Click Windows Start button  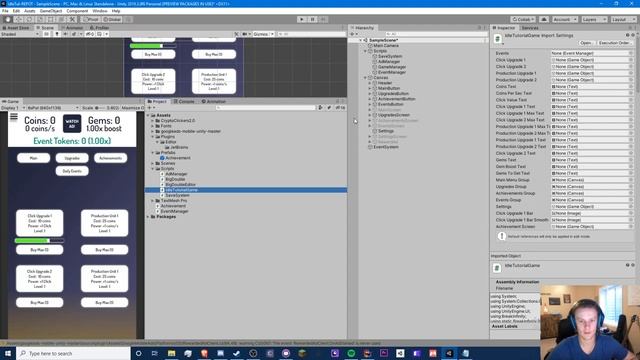point(8,353)
